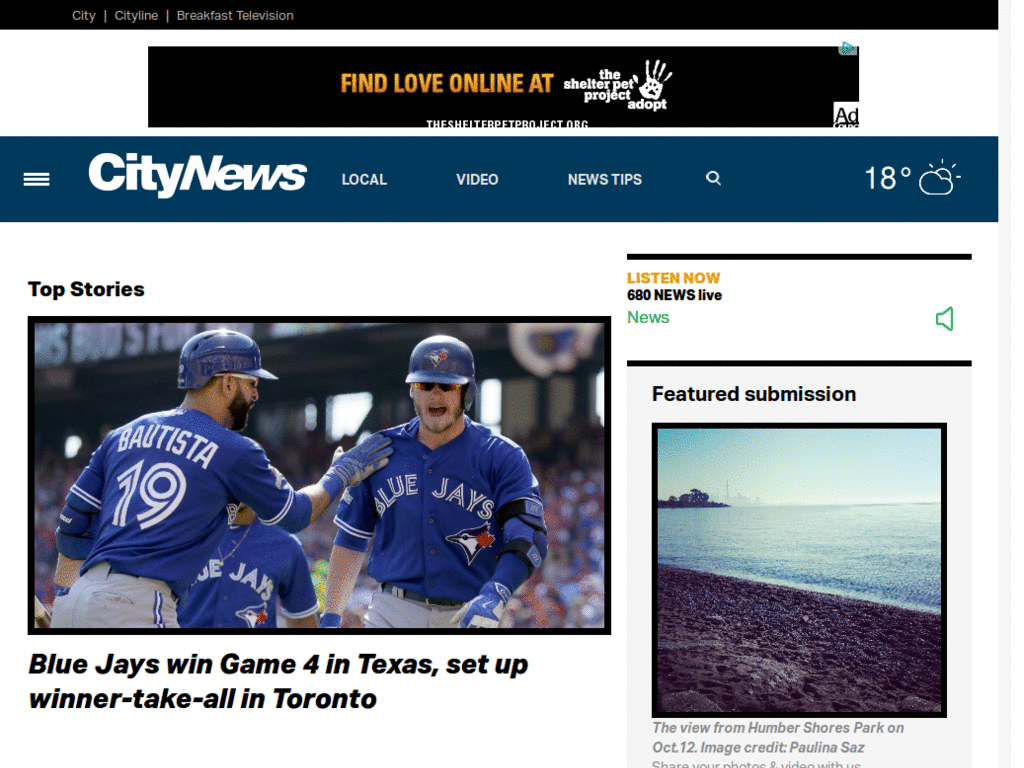This screenshot has height=768, width=1024.
Task: Click the green speaker icon for 680 NEWS
Action: tap(945, 319)
